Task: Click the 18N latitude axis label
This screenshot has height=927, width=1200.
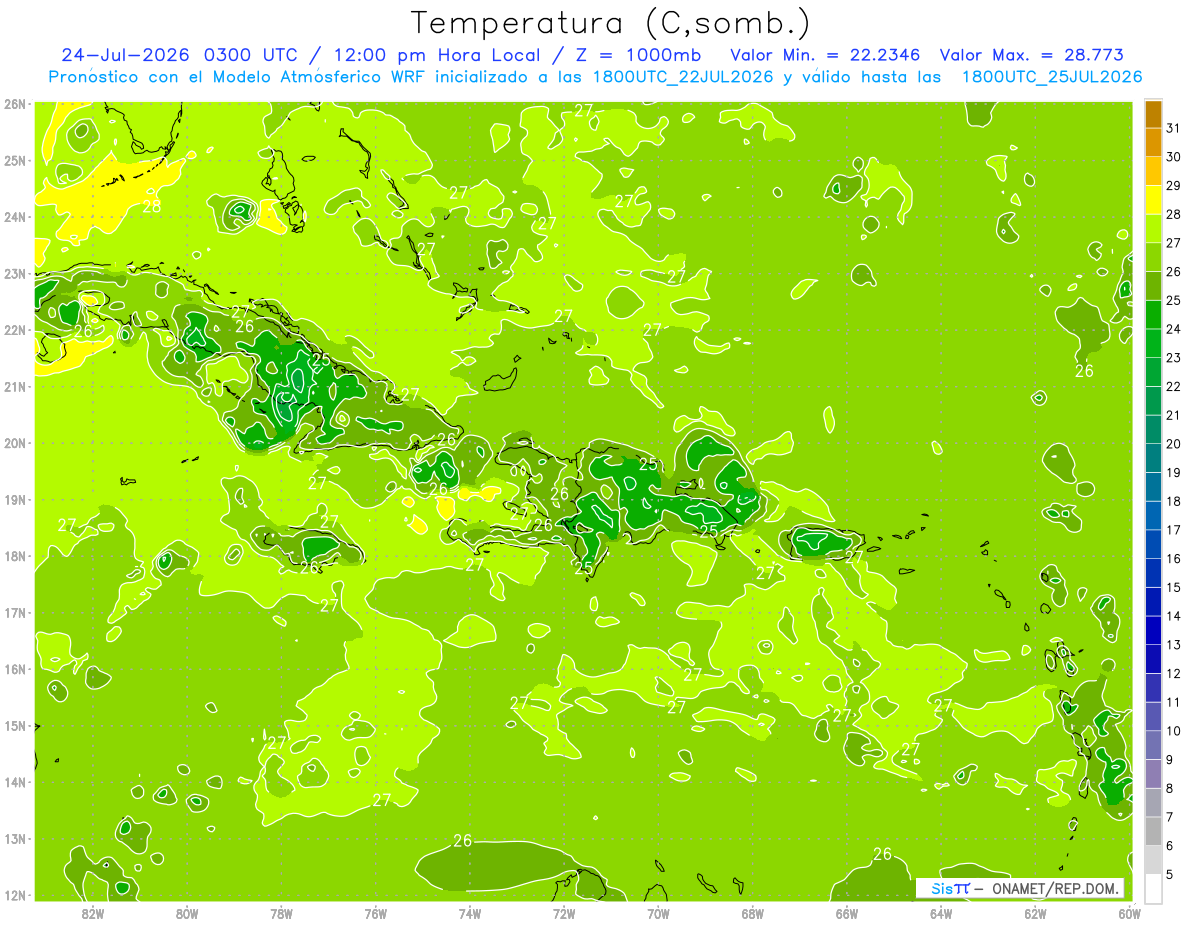Action: click(x=15, y=556)
